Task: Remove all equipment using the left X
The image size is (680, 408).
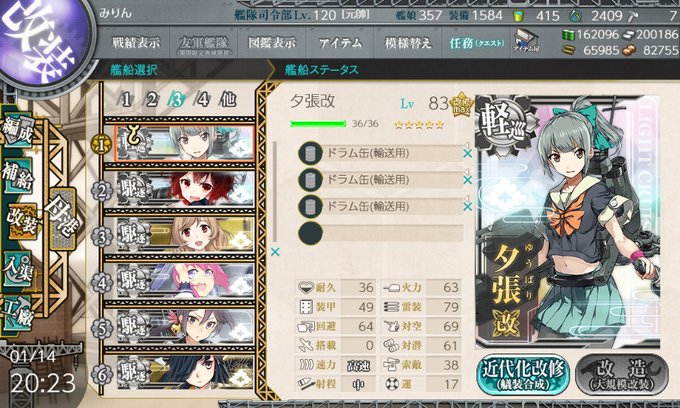Action: pyautogui.click(x=275, y=252)
